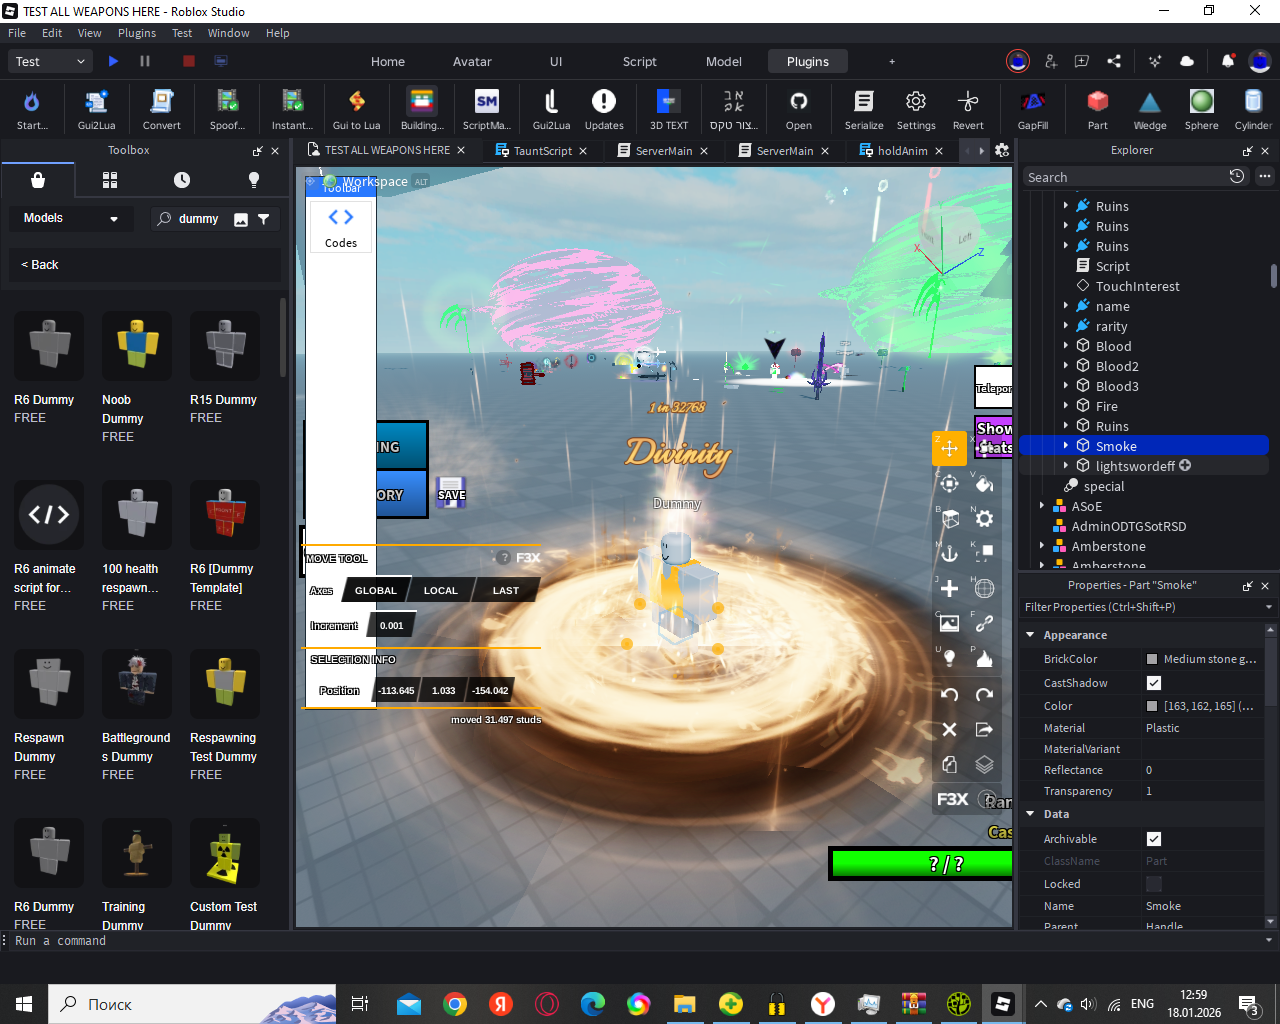Select the F3X Paint bucket tool

point(984,484)
